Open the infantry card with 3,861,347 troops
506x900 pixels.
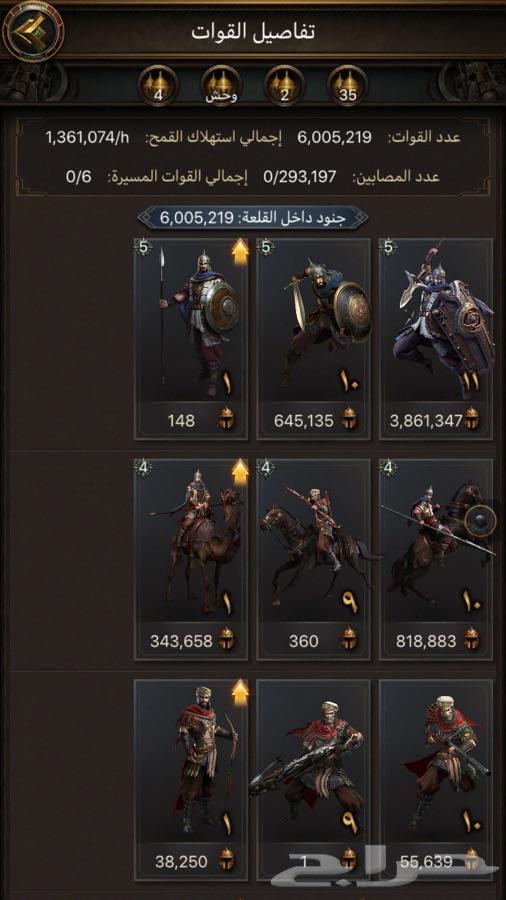point(436,339)
